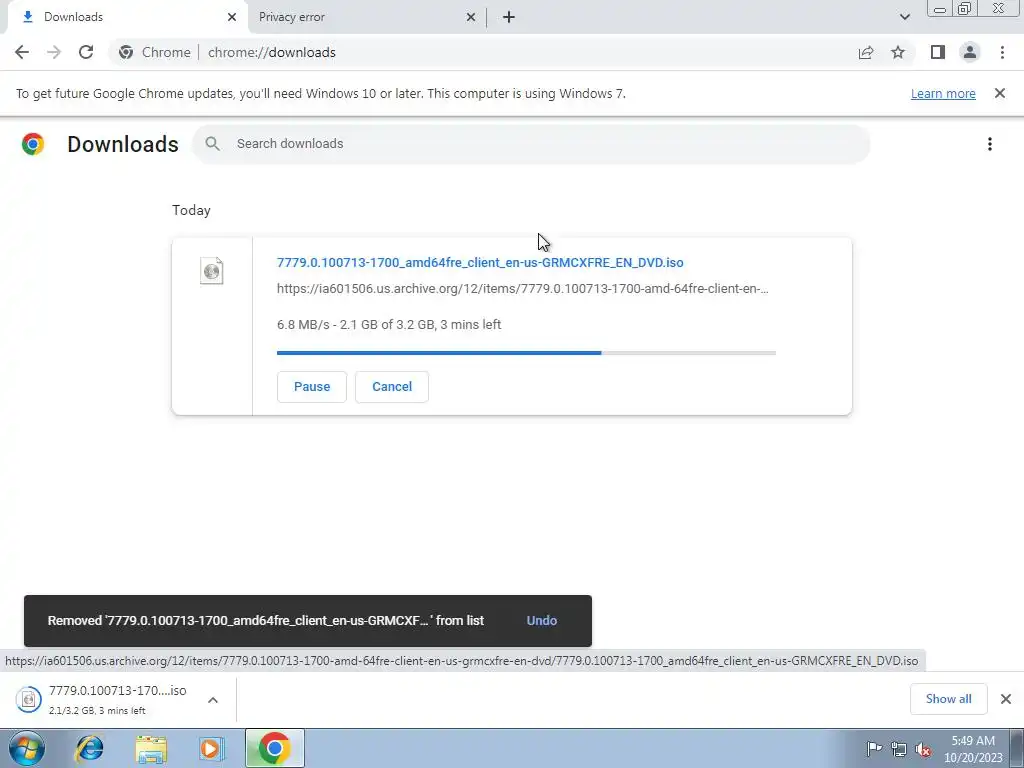Click the 7779.0.100713-170....iso shelf item
This screenshot has width=1024, height=768.
tap(118, 699)
